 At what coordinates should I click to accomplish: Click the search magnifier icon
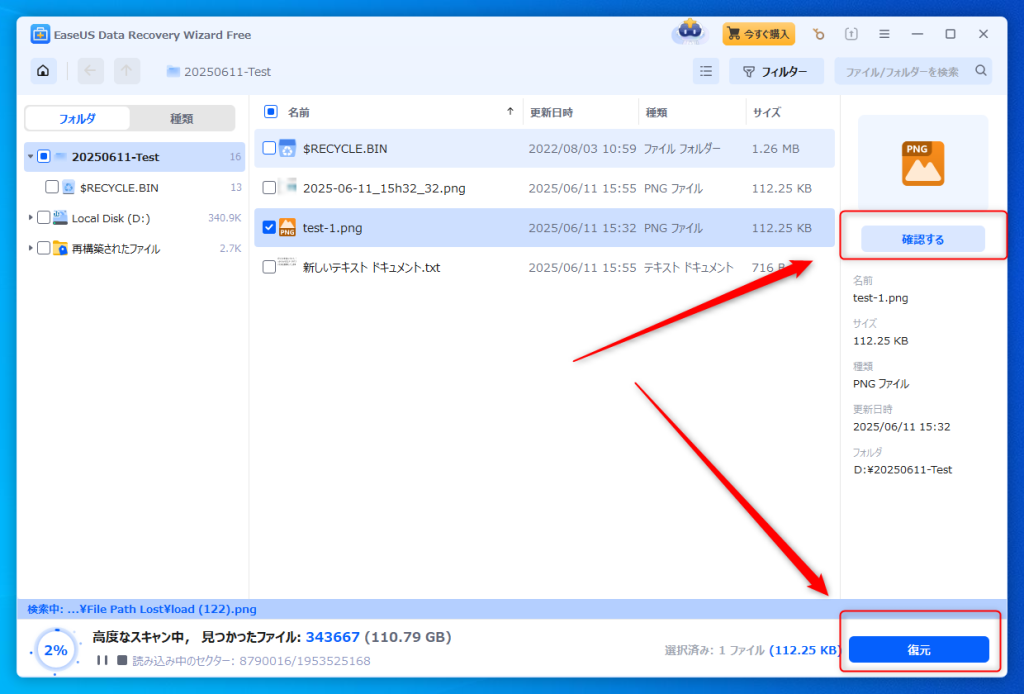coord(981,71)
